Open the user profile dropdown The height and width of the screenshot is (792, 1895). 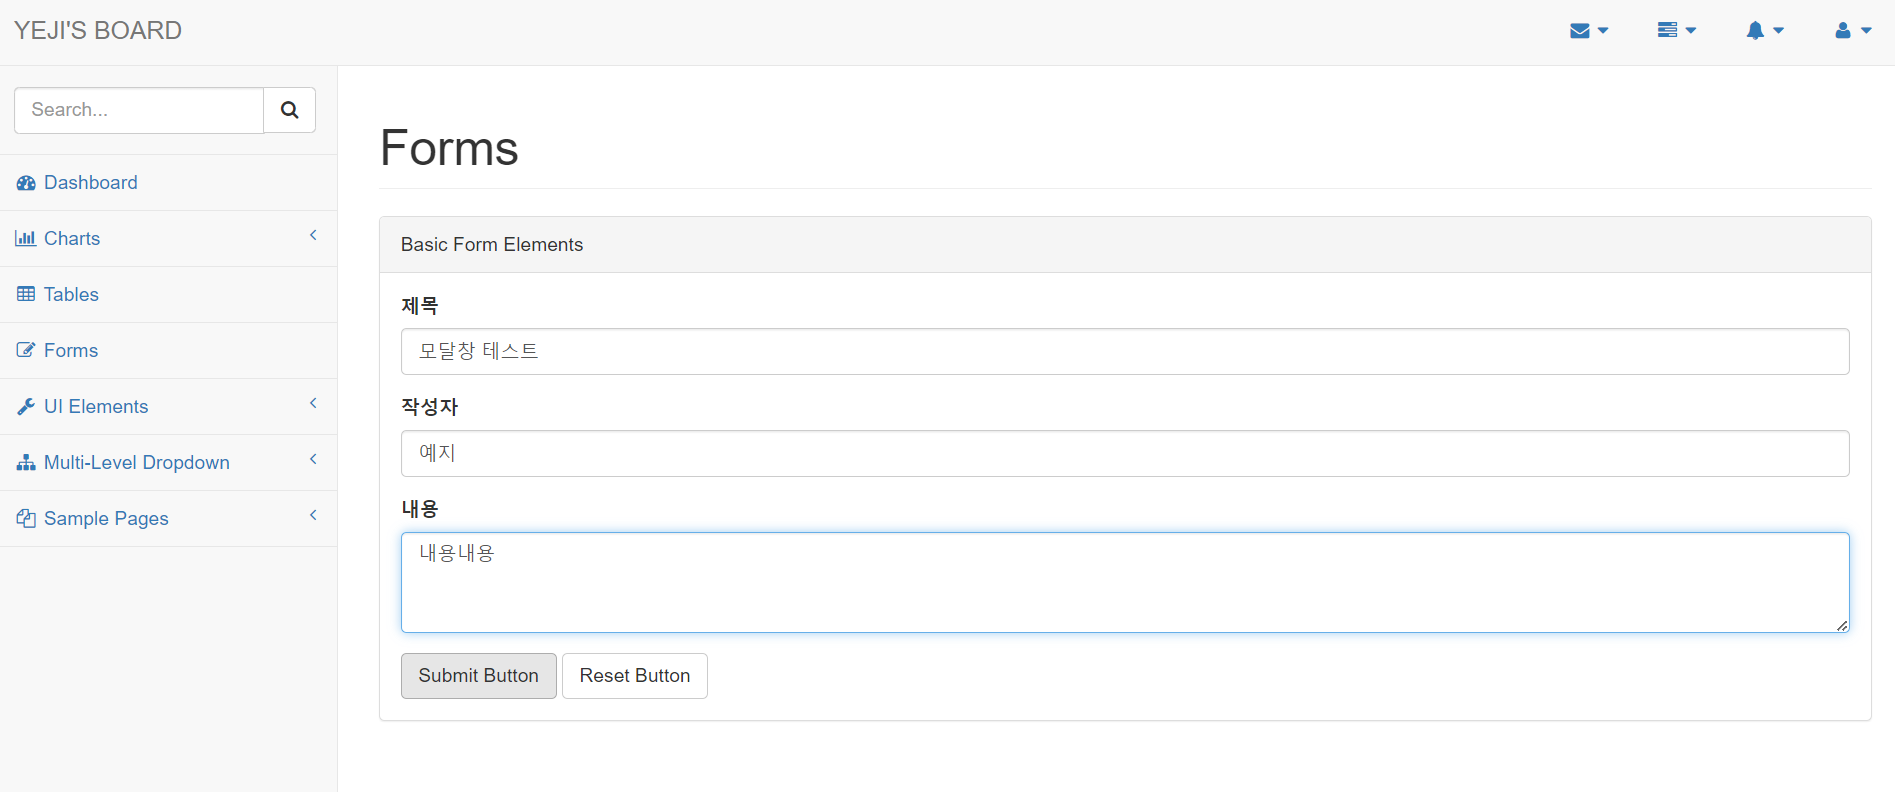point(1853,31)
